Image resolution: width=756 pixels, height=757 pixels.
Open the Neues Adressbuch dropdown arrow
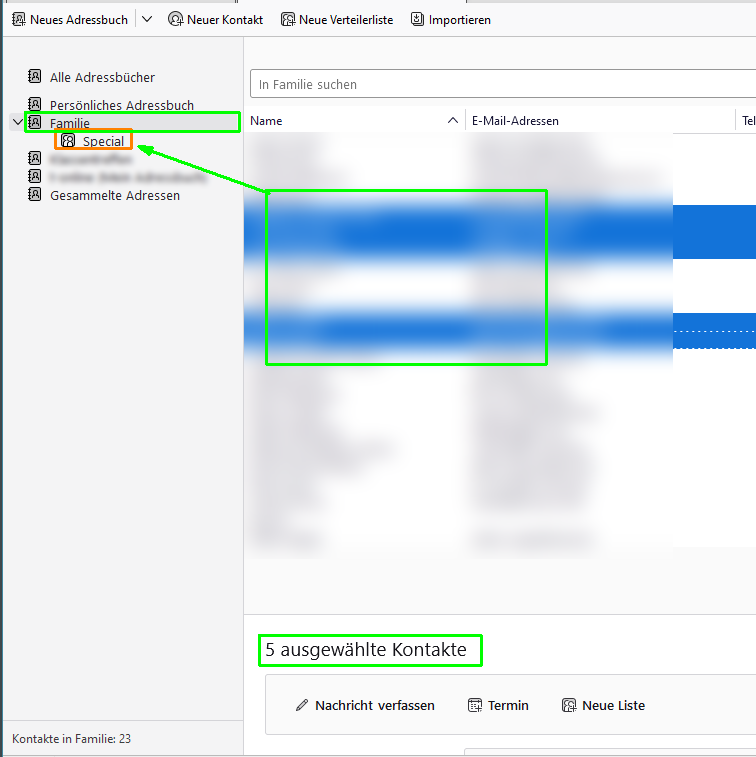(147, 20)
